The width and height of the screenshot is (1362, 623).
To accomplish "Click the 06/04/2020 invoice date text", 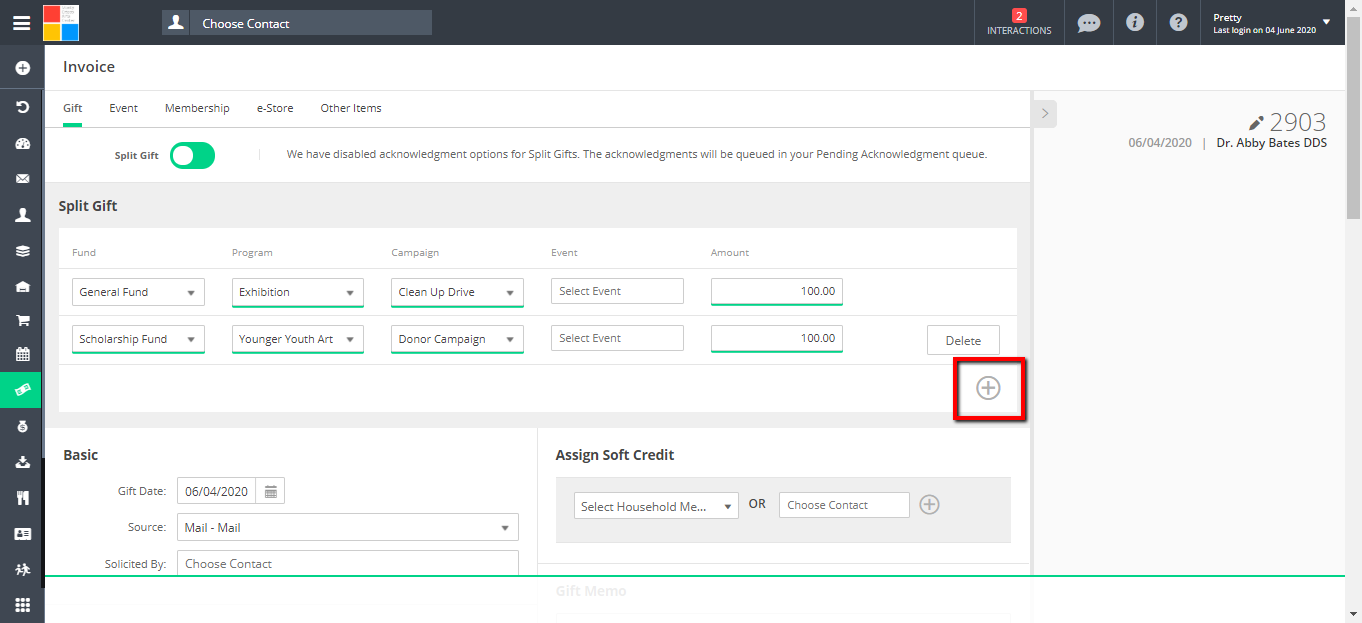I will [1160, 143].
